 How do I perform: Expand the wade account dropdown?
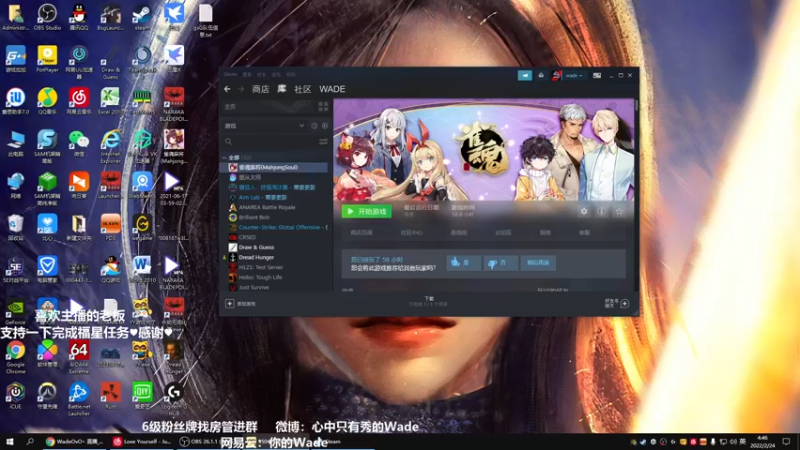click(x=573, y=76)
